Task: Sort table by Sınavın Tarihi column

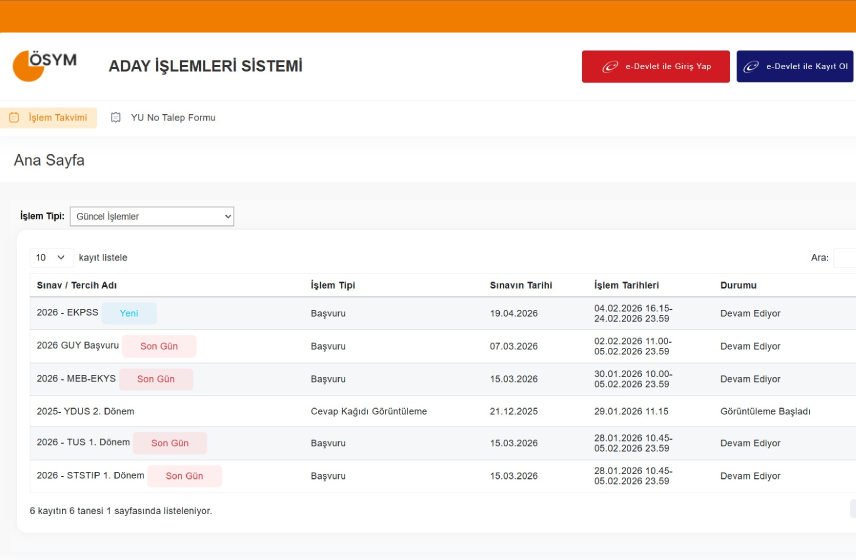Action: click(x=520, y=285)
